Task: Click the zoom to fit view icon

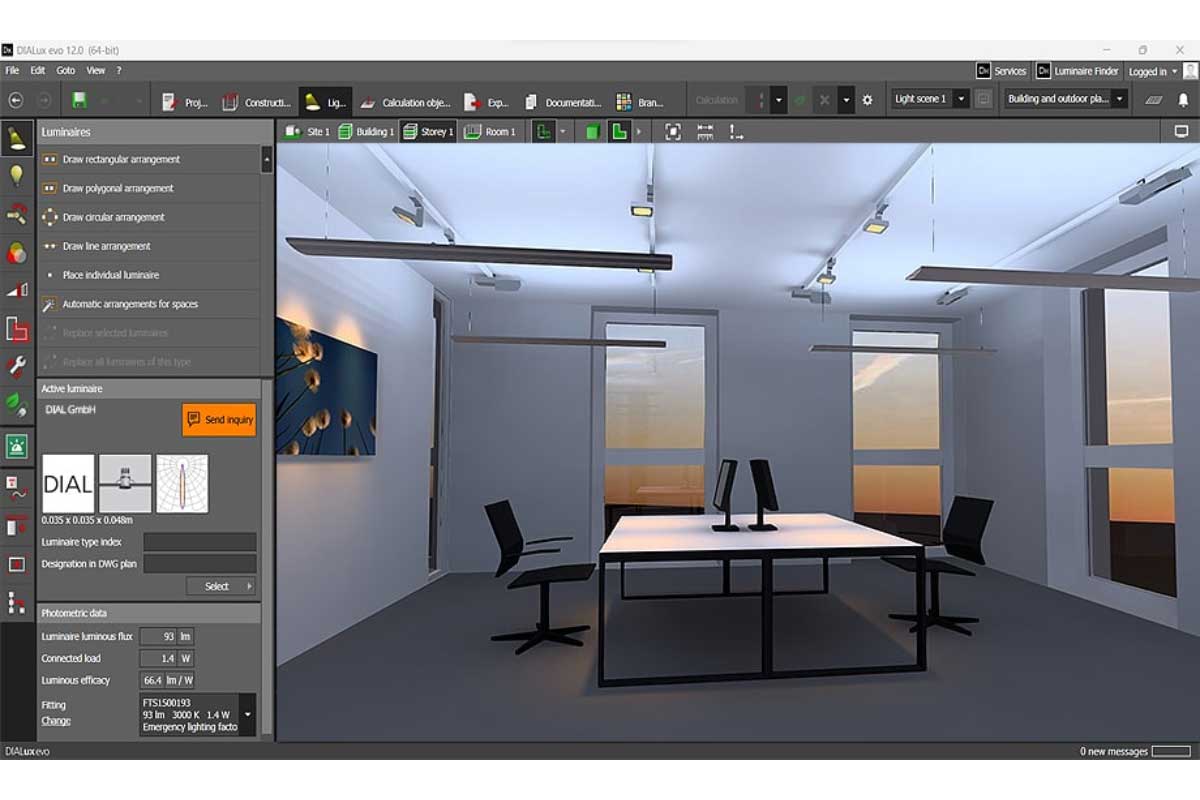Action: (x=673, y=132)
